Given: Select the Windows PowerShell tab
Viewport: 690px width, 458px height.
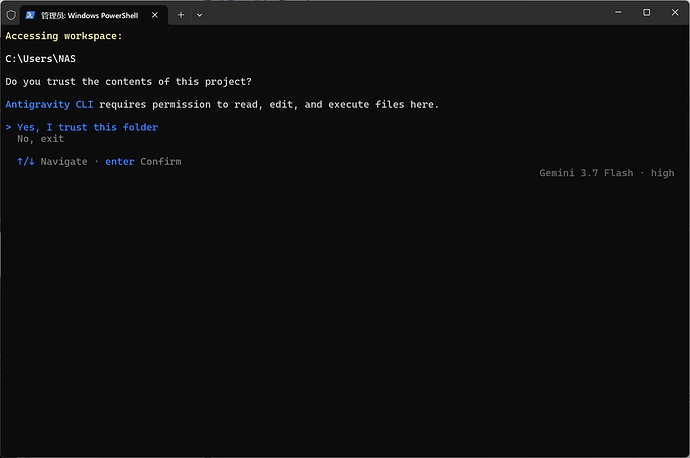Looking at the screenshot, I should tap(94, 15).
